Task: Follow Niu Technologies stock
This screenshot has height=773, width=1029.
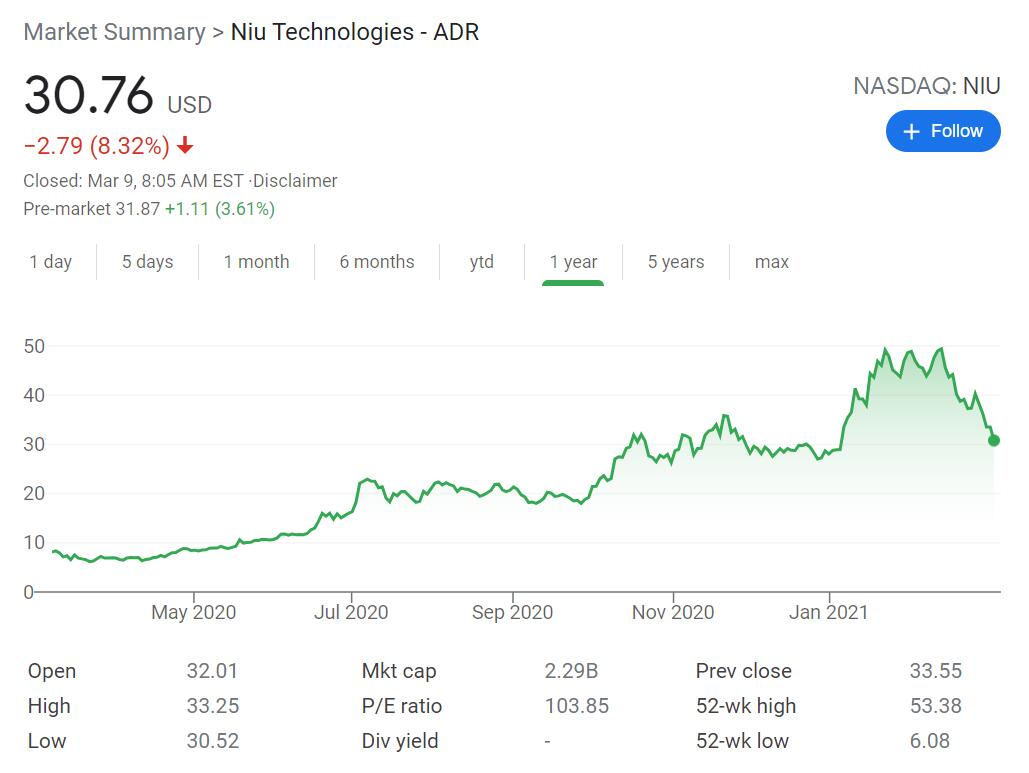Action: tap(943, 131)
